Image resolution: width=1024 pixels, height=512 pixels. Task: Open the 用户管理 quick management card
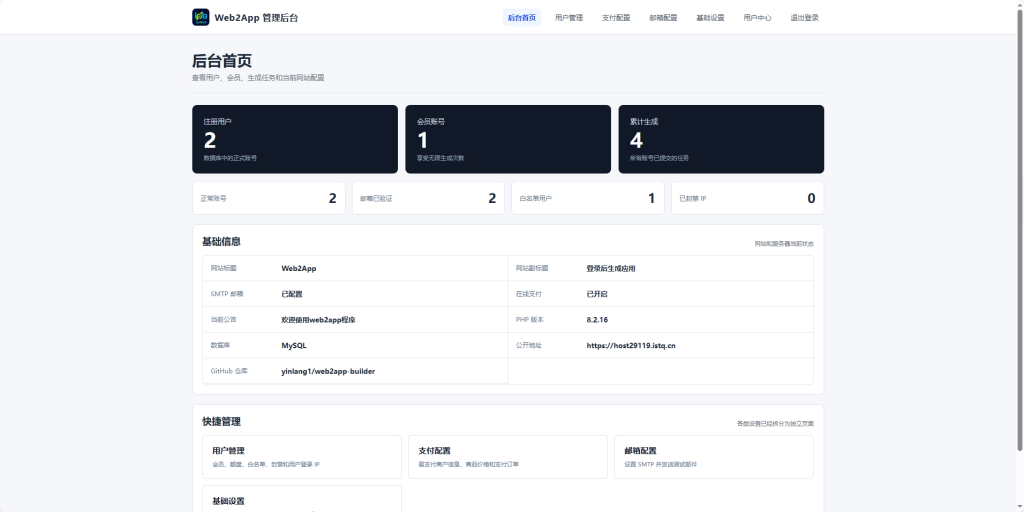pyautogui.click(x=302, y=456)
